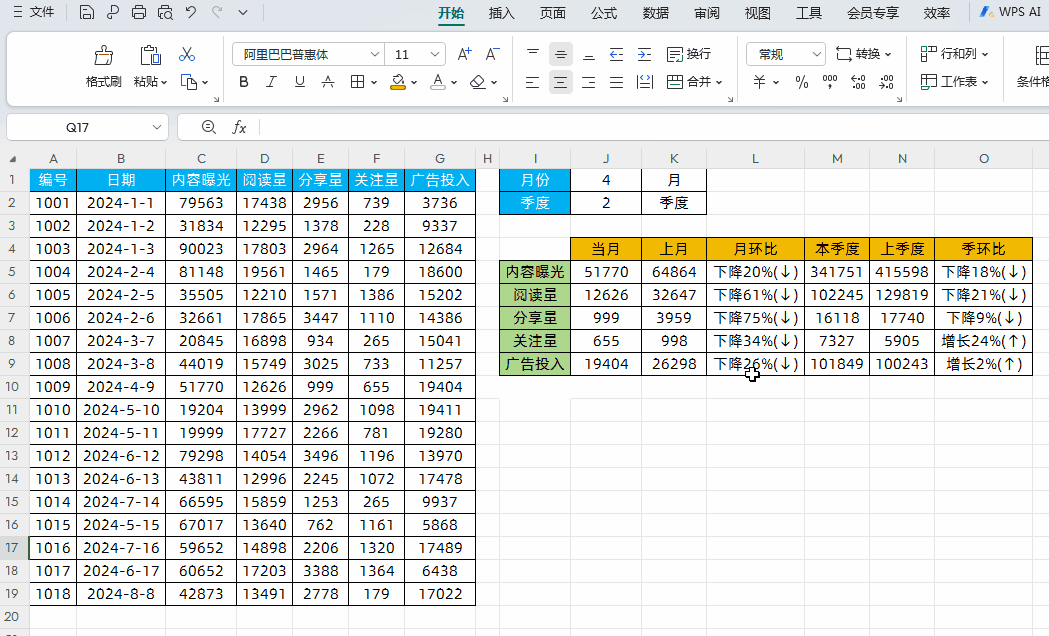
Task: Click the Justify alignment icon
Action: point(616,82)
